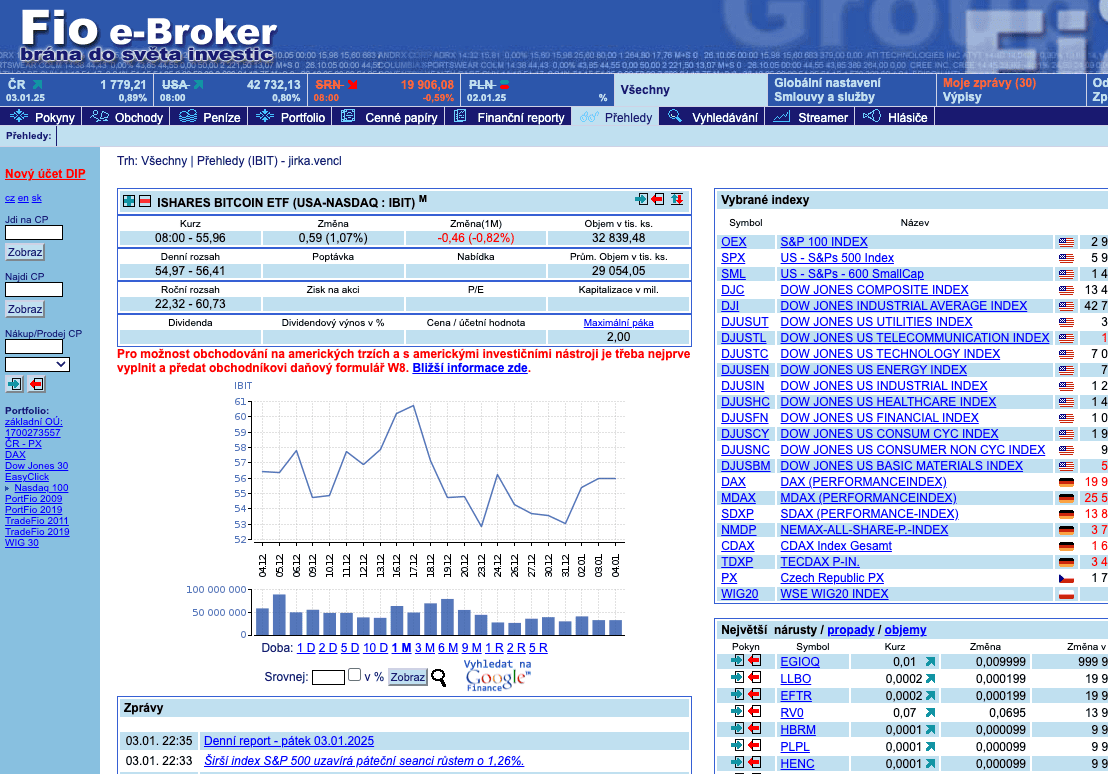Viewport: 1108px width, 774px height.
Task: Click the magnifier icon next to Srovnej
Action: point(439,678)
